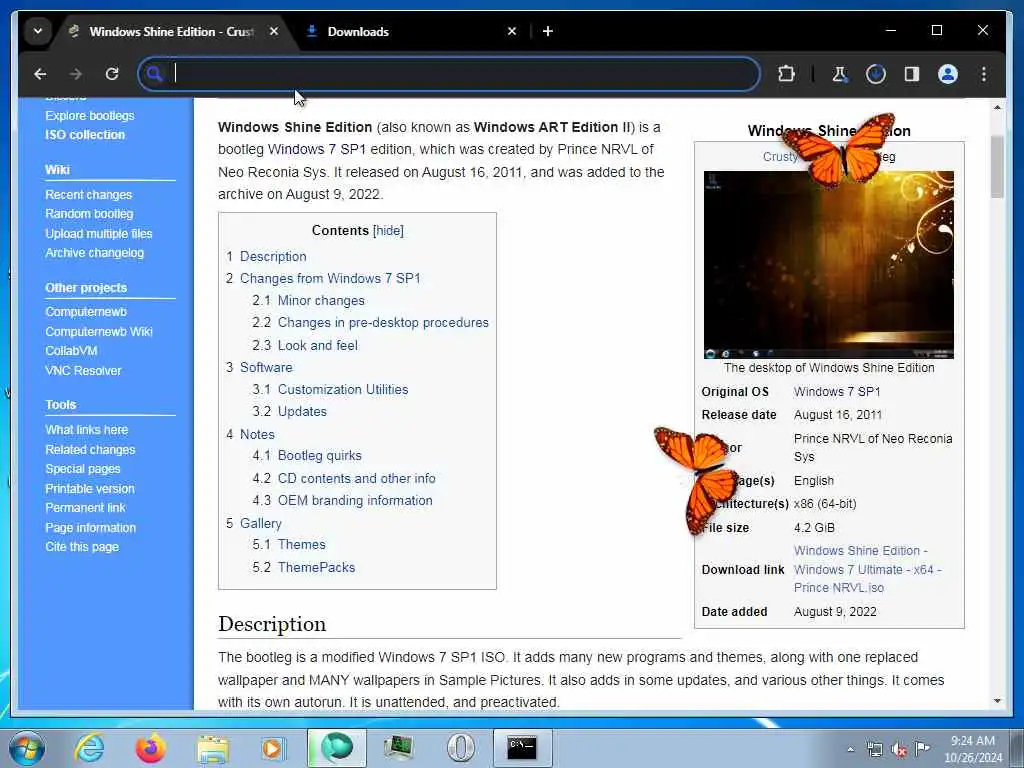Image resolution: width=1024 pixels, height=768 pixels.
Task: Open the tab search dropdown arrow
Action: coord(38,31)
